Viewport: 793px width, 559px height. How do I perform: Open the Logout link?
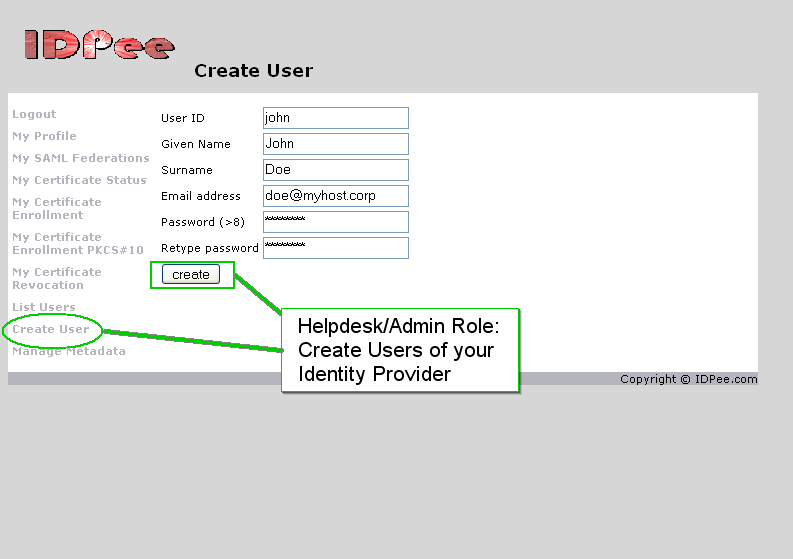pyautogui.click(x=34, y=114)
